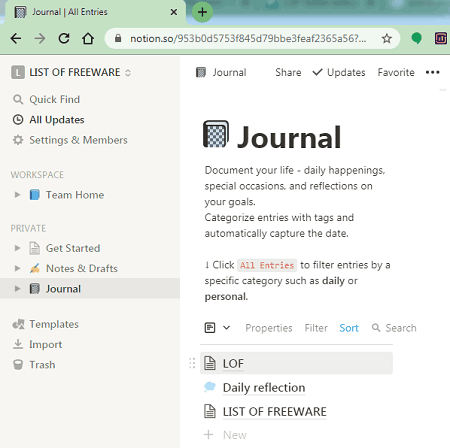Click the browser back arrow
The image size is (450, 448).
[x=16, y=39]
